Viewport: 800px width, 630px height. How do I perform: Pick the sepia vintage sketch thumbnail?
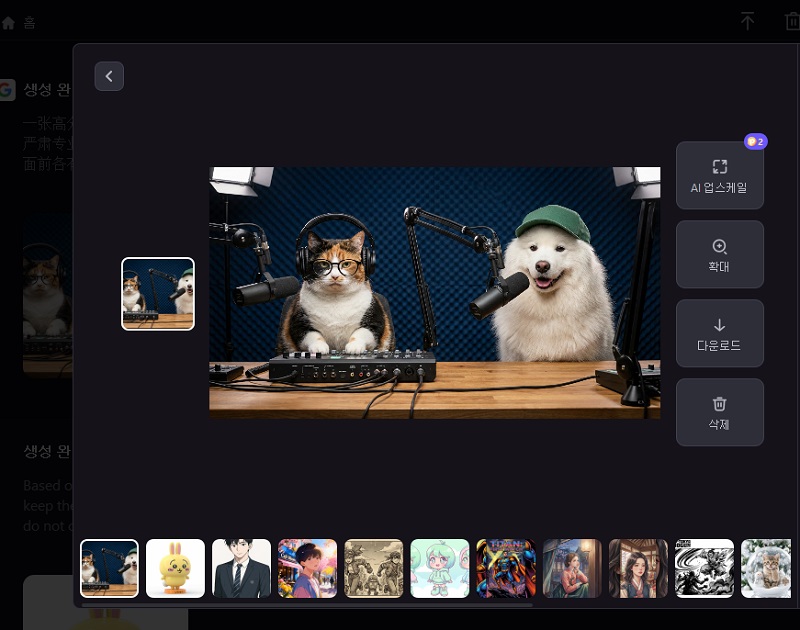pos(374,568)
